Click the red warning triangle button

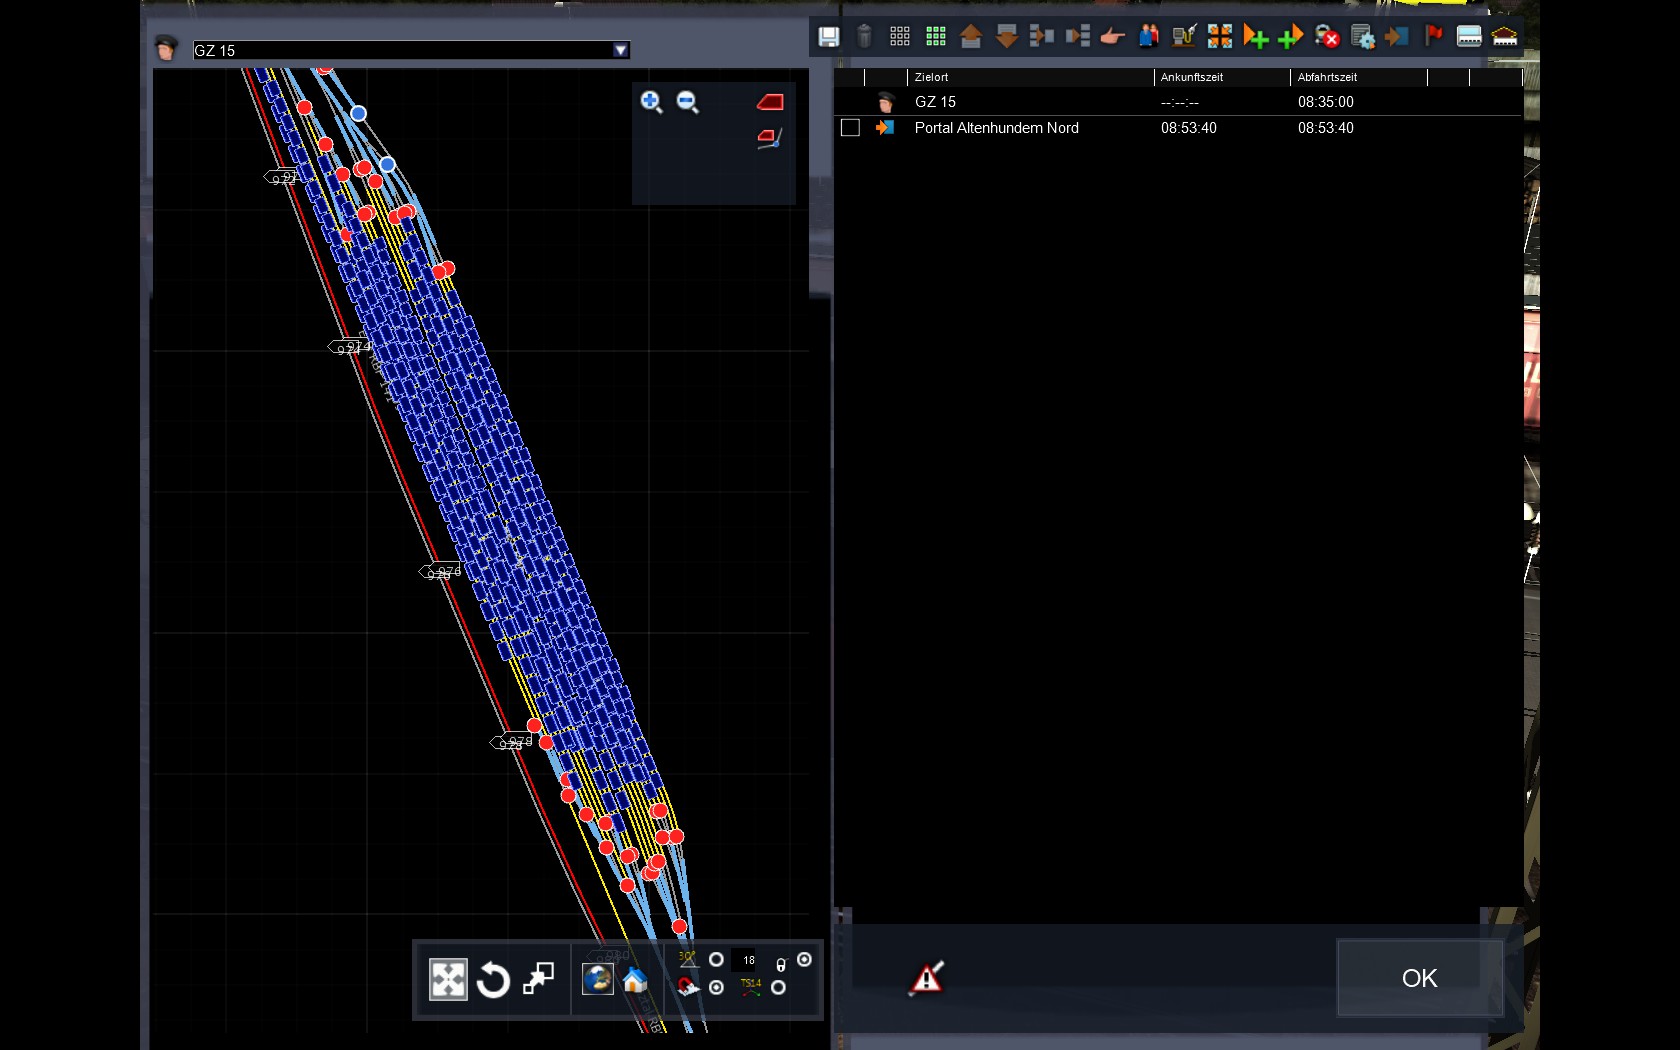click(x=927, y=978)
